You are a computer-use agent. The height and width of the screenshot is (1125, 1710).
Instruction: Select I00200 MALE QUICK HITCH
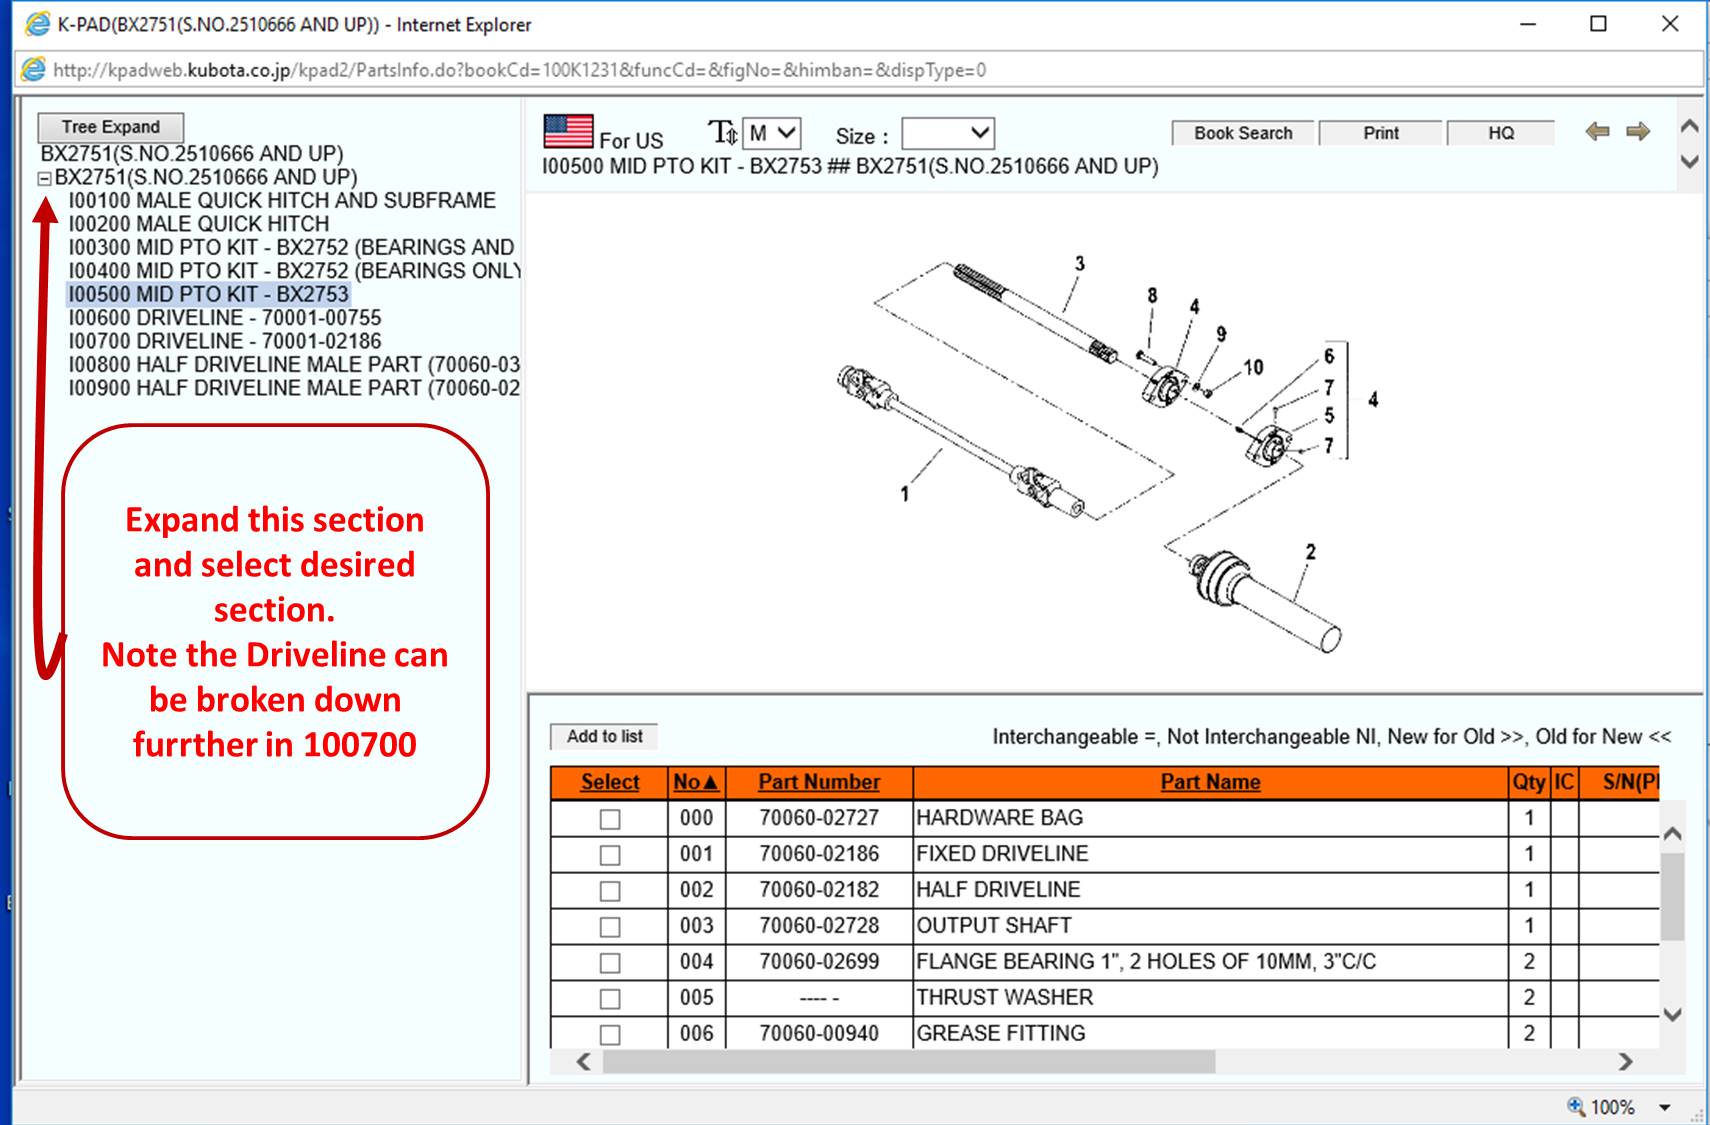tap(199, 224)
